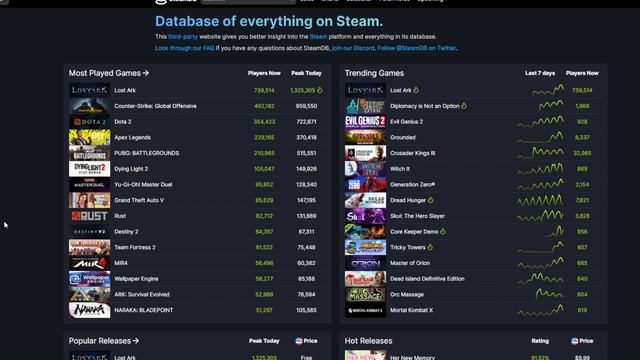Viewport: 640px width, 360px height.
Task: Select the Generation Zero thumbnail
Action: pyautogui.click(x=365, y=184)
